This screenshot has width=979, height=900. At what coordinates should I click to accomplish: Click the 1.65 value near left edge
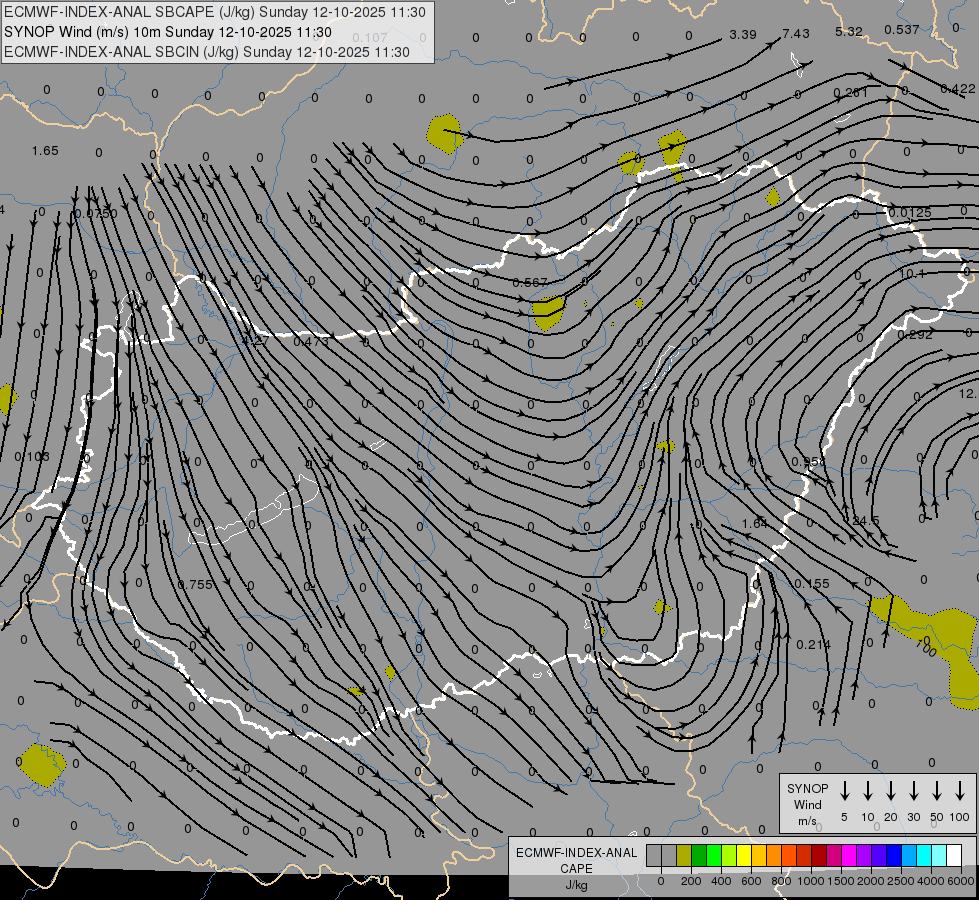[45, 151]
